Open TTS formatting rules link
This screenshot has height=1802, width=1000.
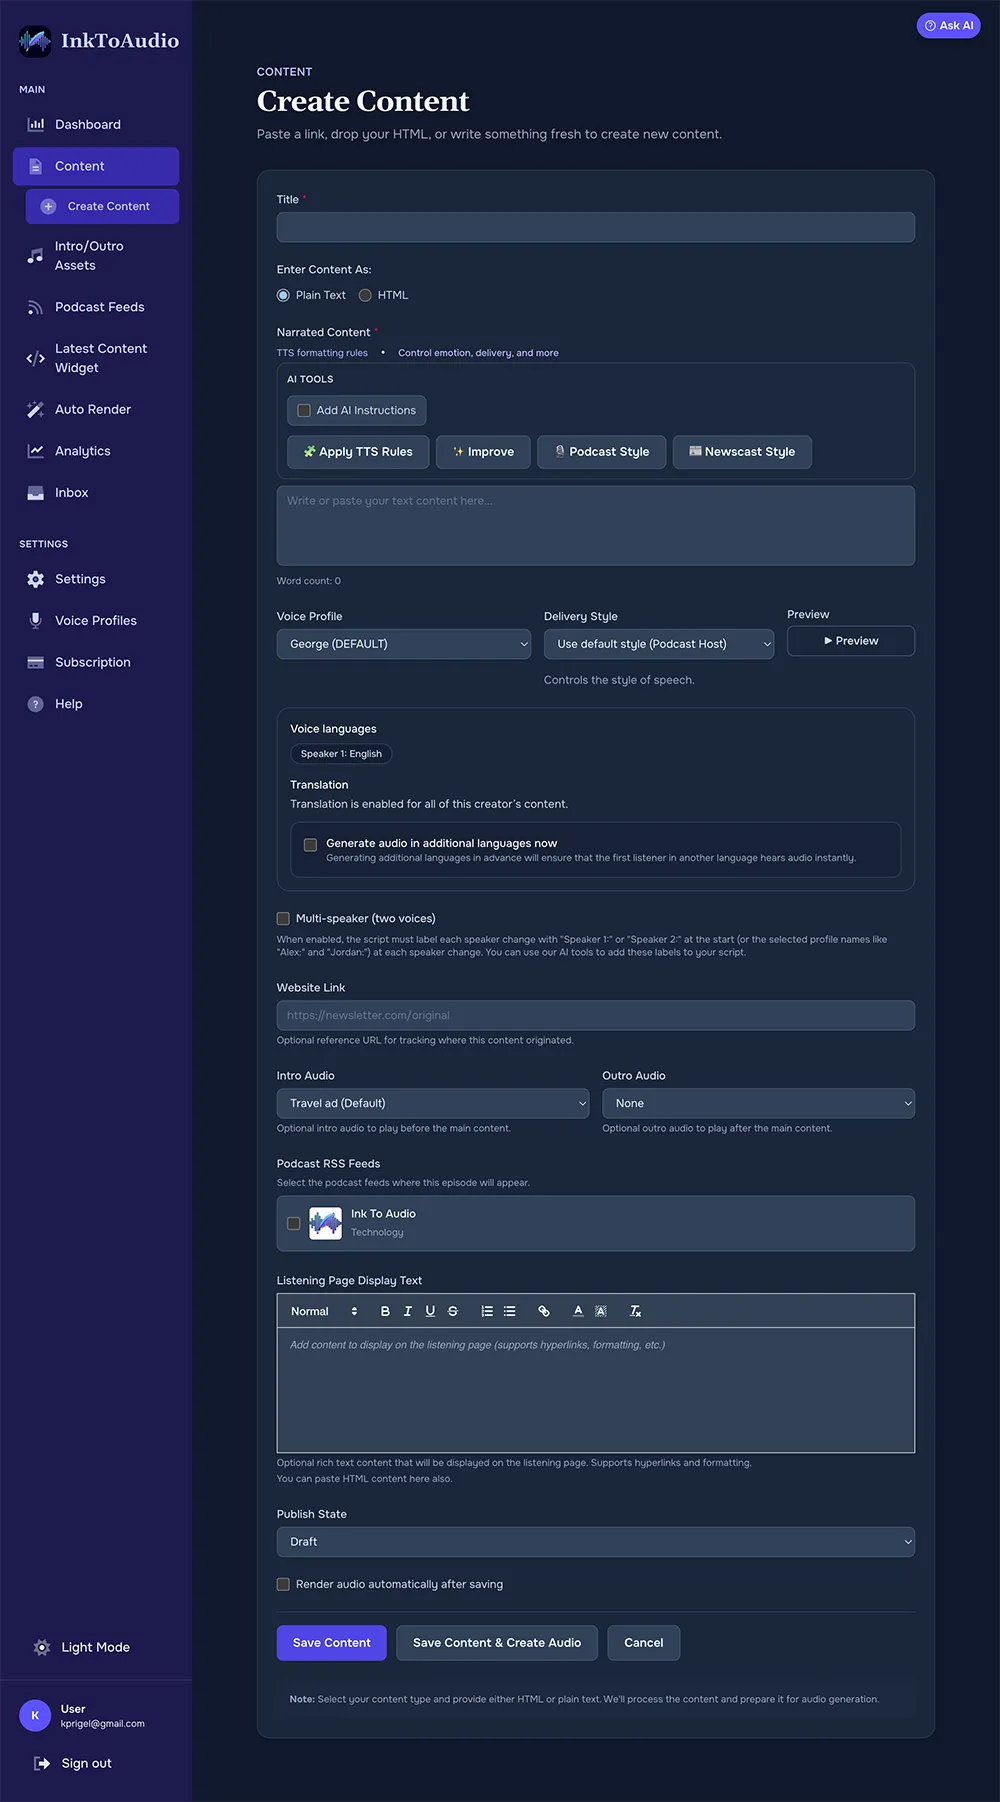322,353
